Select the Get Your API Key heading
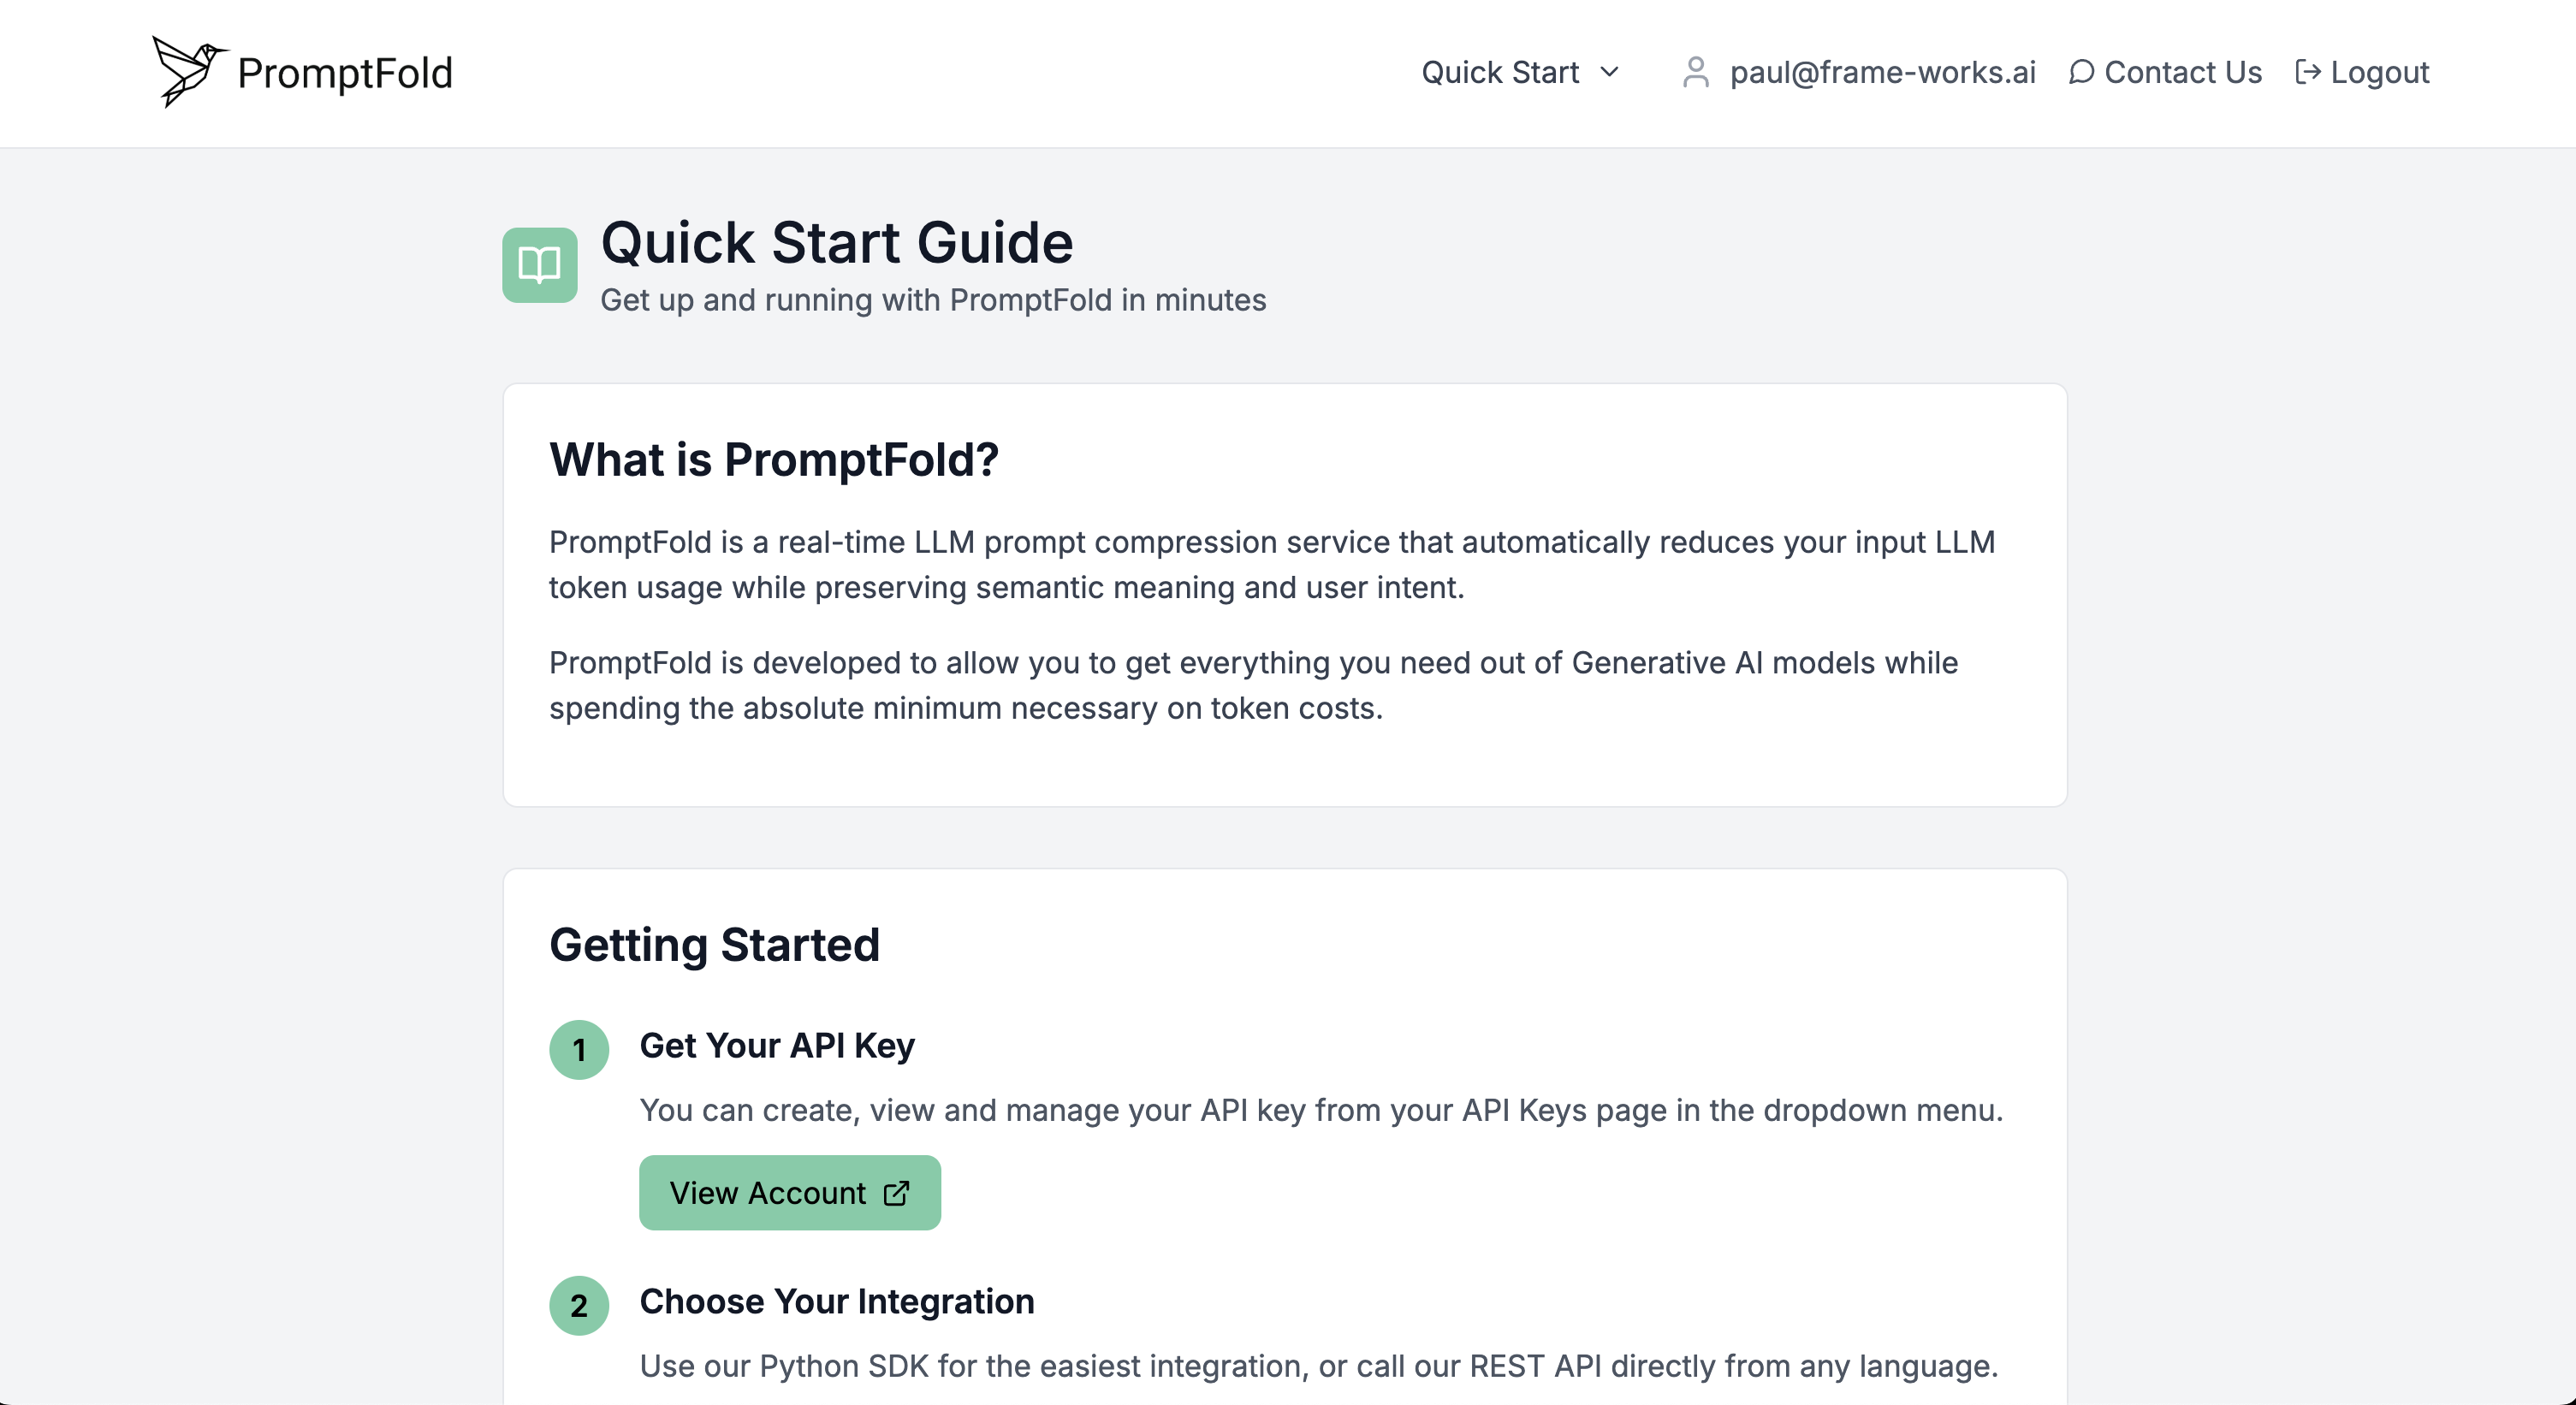The width and height of the screenshot is (2576, 1405). click(x=777, y=1046)
